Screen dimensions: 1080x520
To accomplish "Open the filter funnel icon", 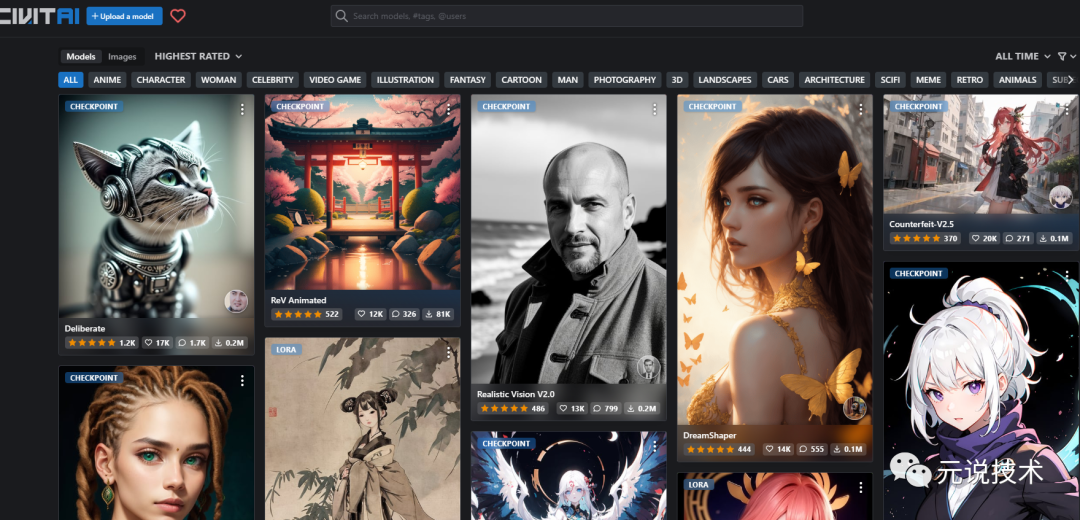I will 1062,56.
